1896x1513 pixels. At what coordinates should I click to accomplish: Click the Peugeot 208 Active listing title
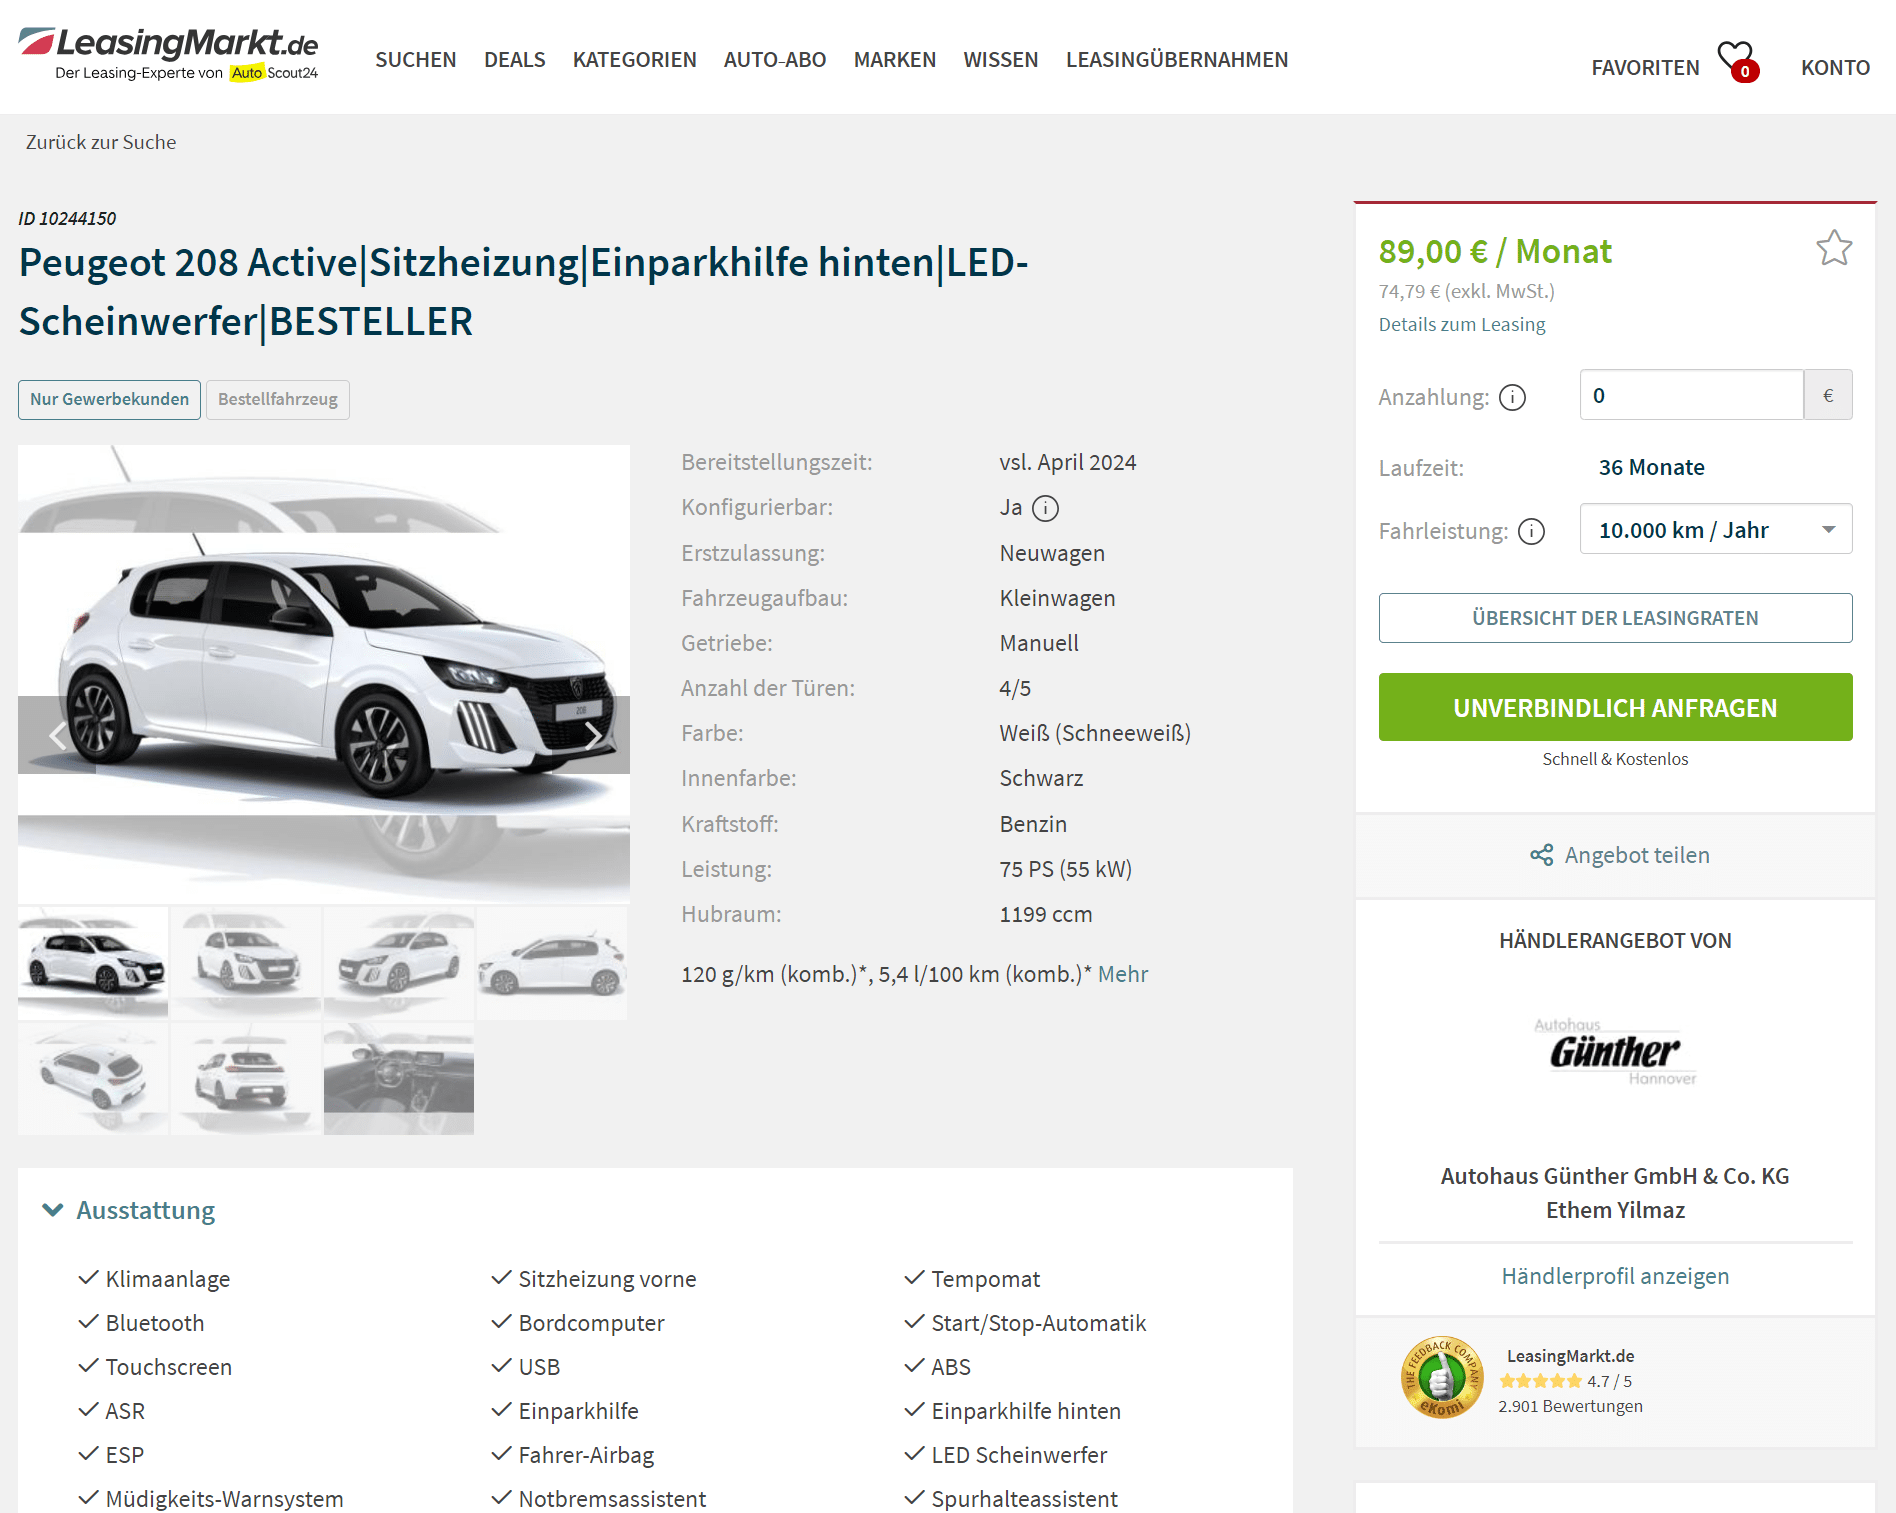click(x=524, y=292)
